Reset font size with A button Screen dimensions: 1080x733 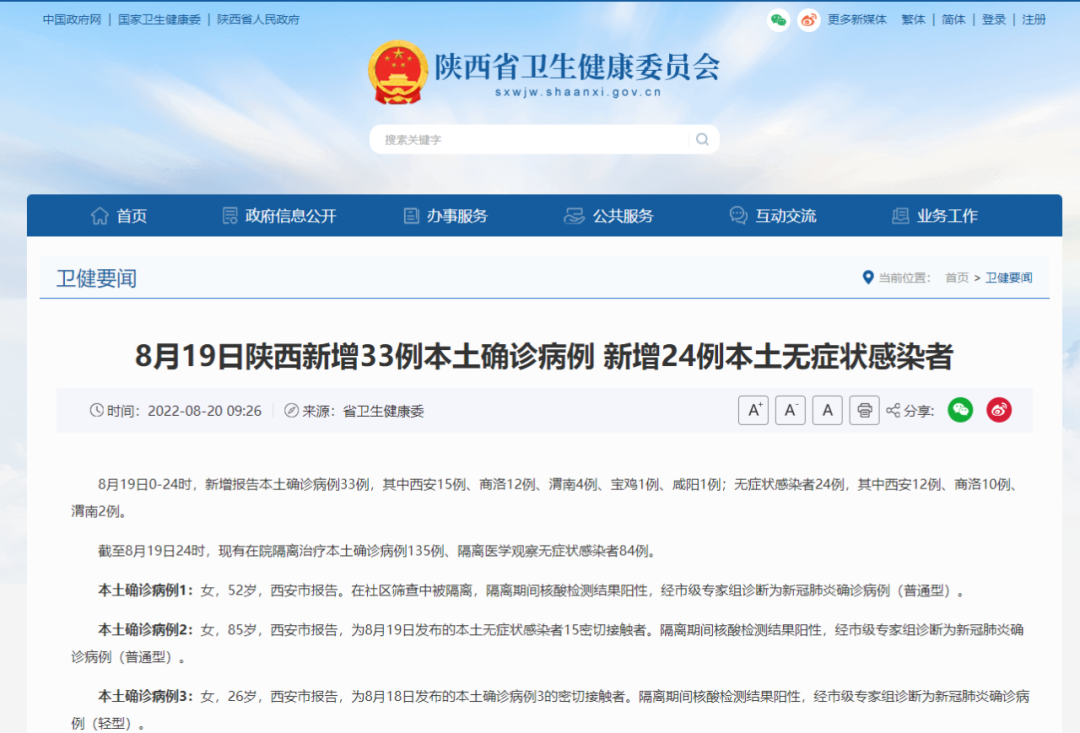(x=827, y=411)
